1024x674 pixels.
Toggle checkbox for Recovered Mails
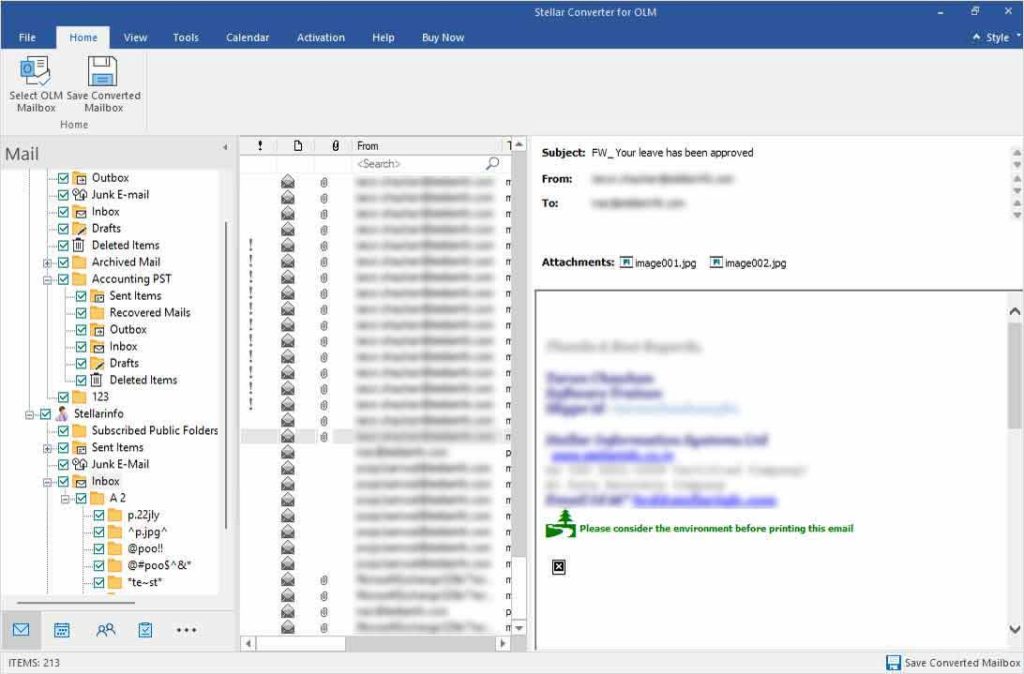click(x=81, y=313)
